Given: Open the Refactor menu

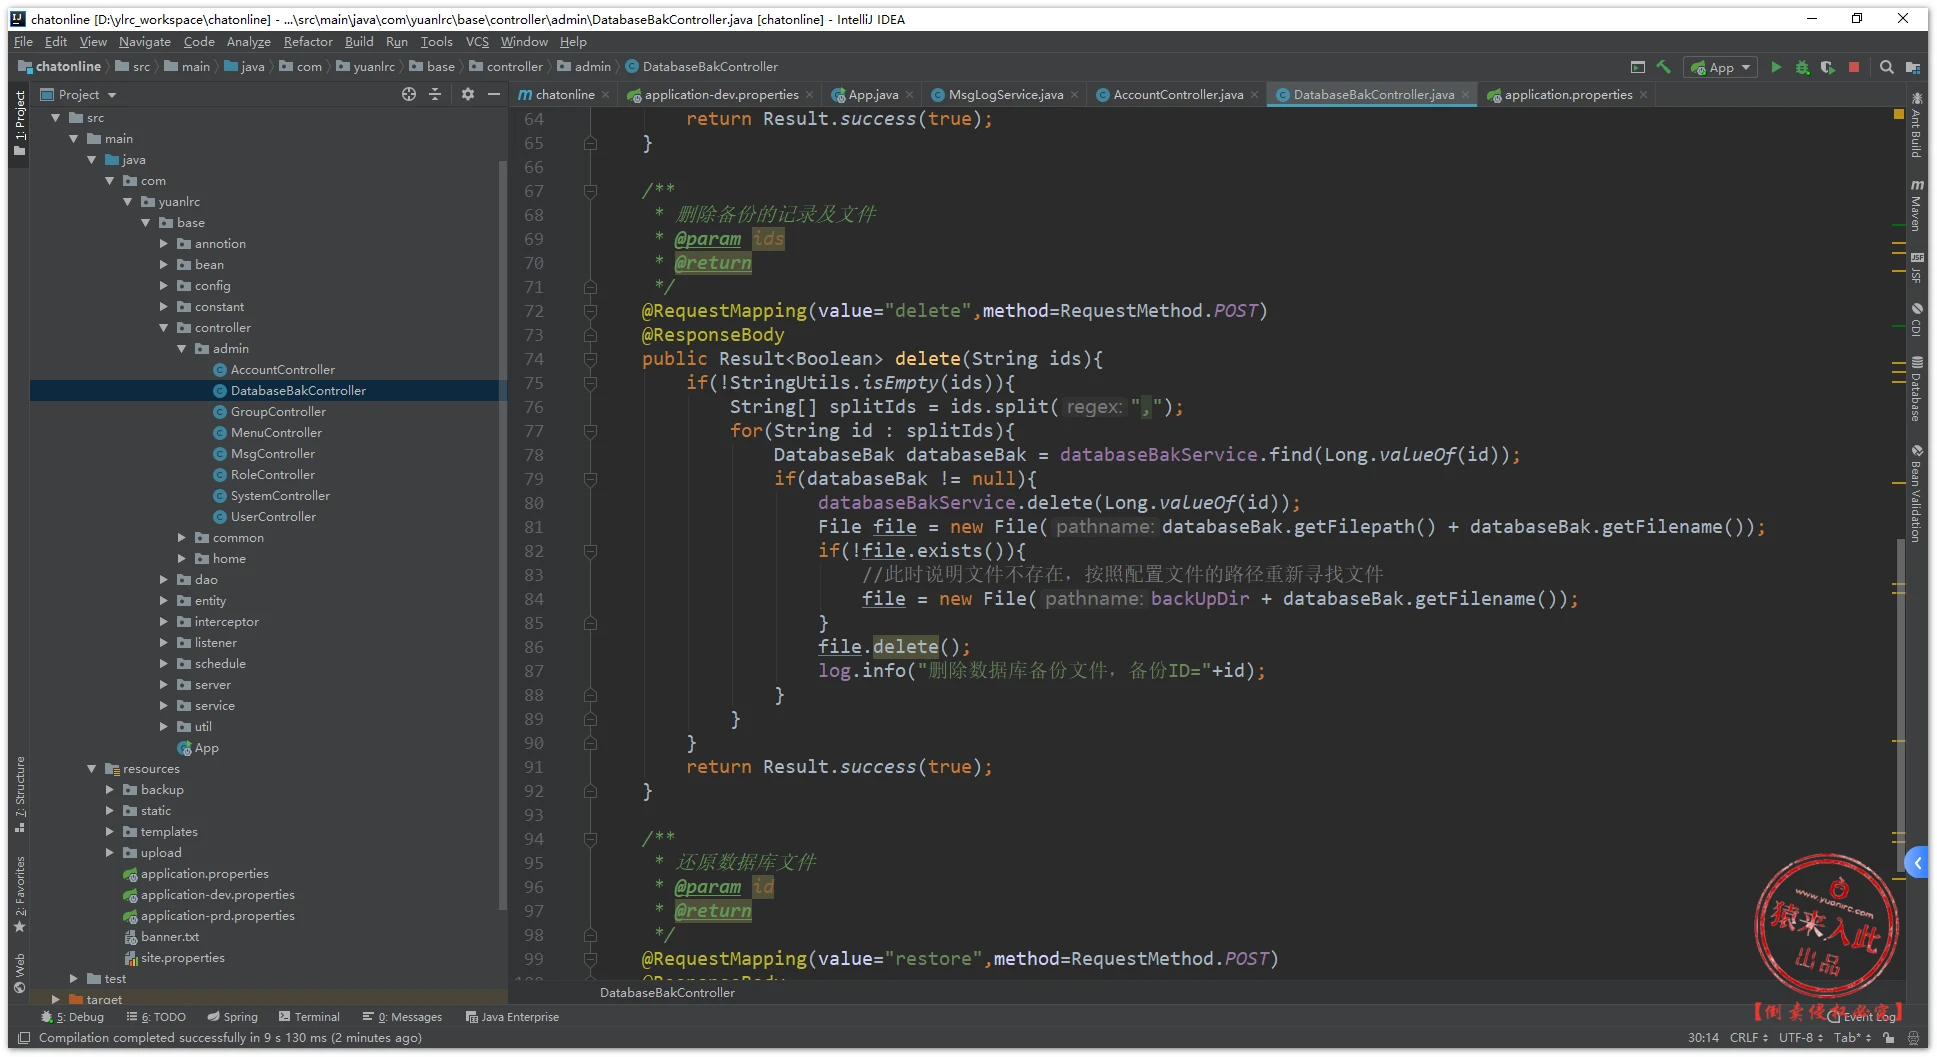Looking at the screenshot, I should point(307,42).
